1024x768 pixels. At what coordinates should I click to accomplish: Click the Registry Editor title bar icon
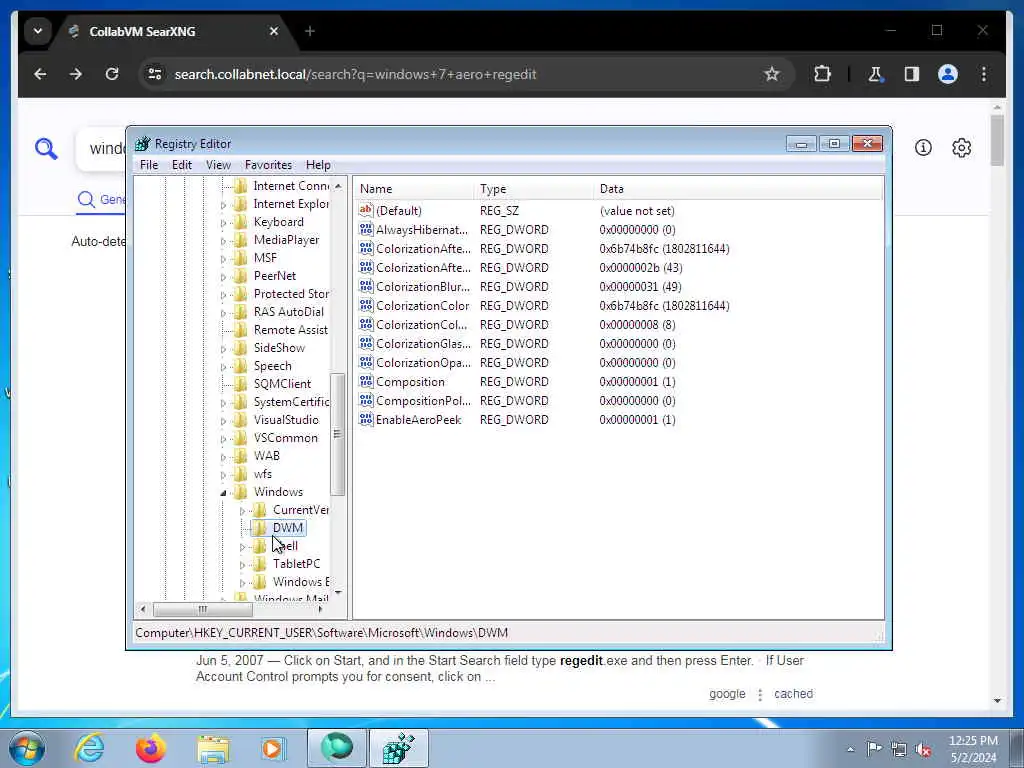142,144
